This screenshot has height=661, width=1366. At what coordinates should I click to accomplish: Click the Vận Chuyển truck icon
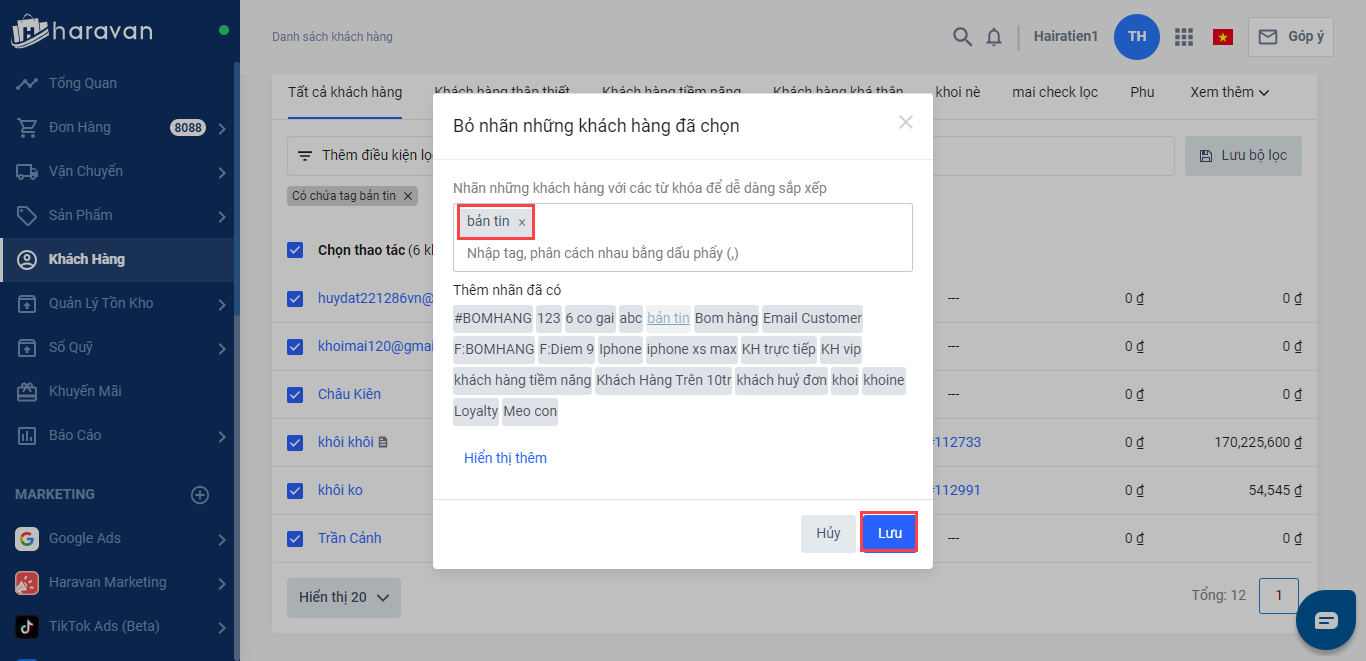pos(27,171)
